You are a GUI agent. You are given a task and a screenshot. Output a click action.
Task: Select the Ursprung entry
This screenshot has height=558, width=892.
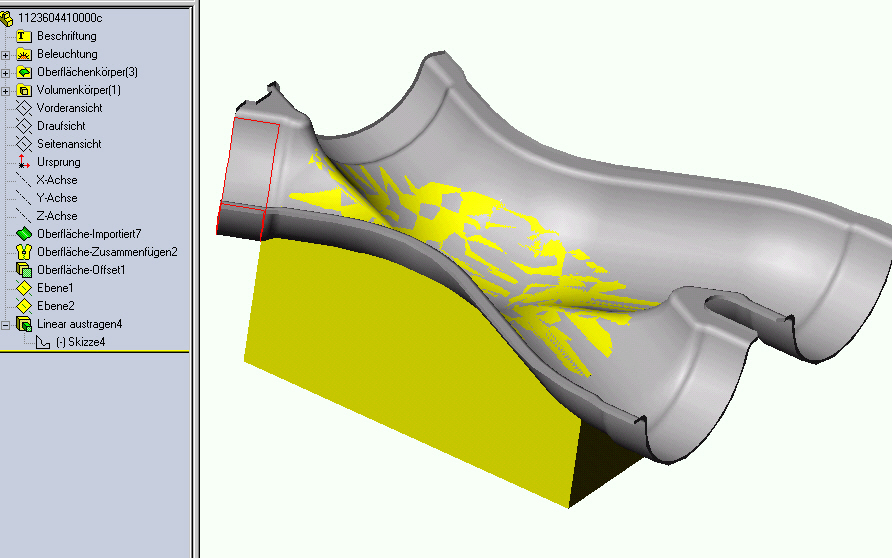[59, 162]
